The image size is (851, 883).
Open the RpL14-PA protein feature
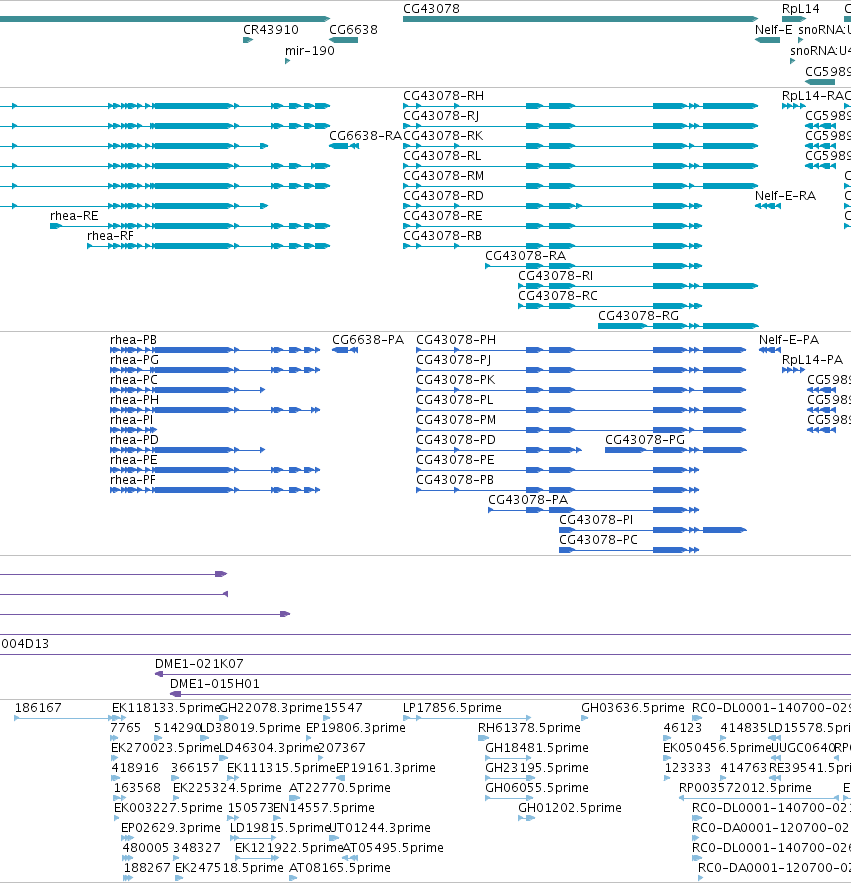click(x=793, y=370)
